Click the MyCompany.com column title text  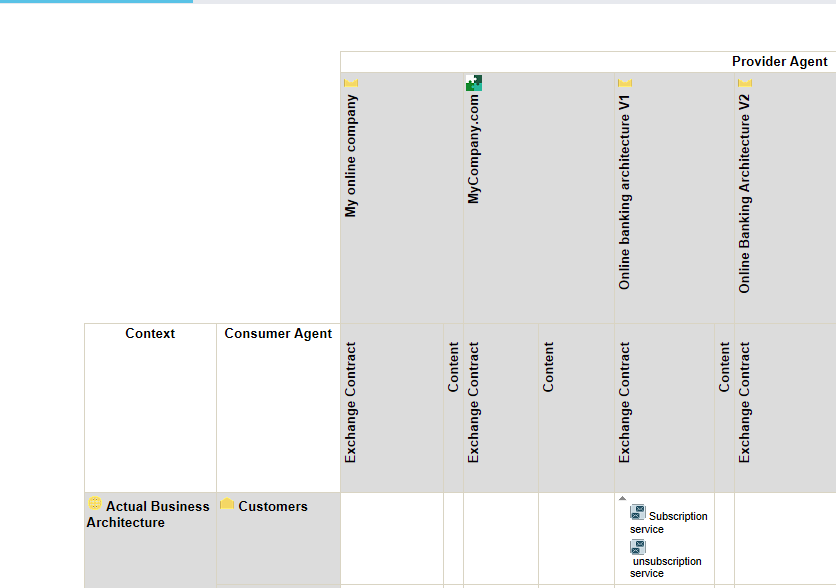coord(474,149)
